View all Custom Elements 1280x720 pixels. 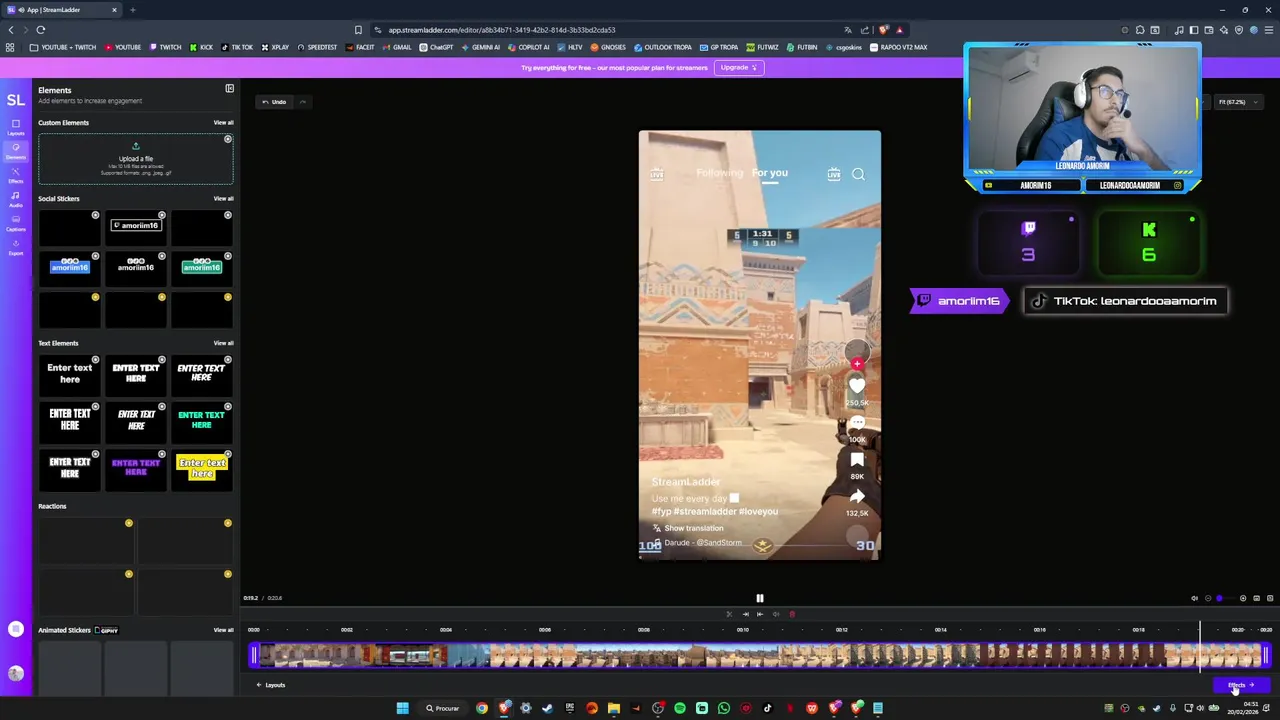coord(223,122)
